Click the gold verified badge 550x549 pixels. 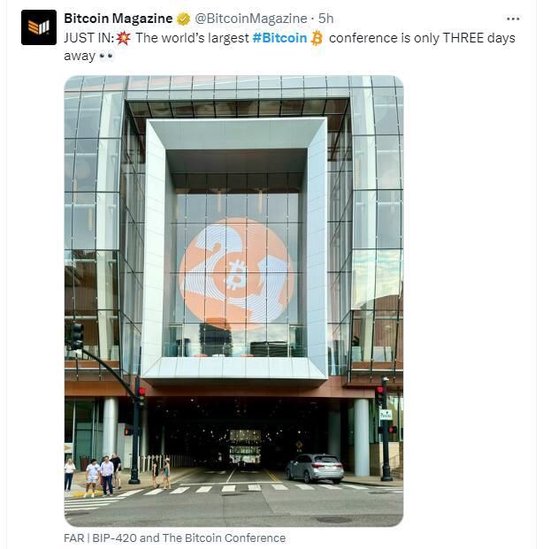pos(183,19)
